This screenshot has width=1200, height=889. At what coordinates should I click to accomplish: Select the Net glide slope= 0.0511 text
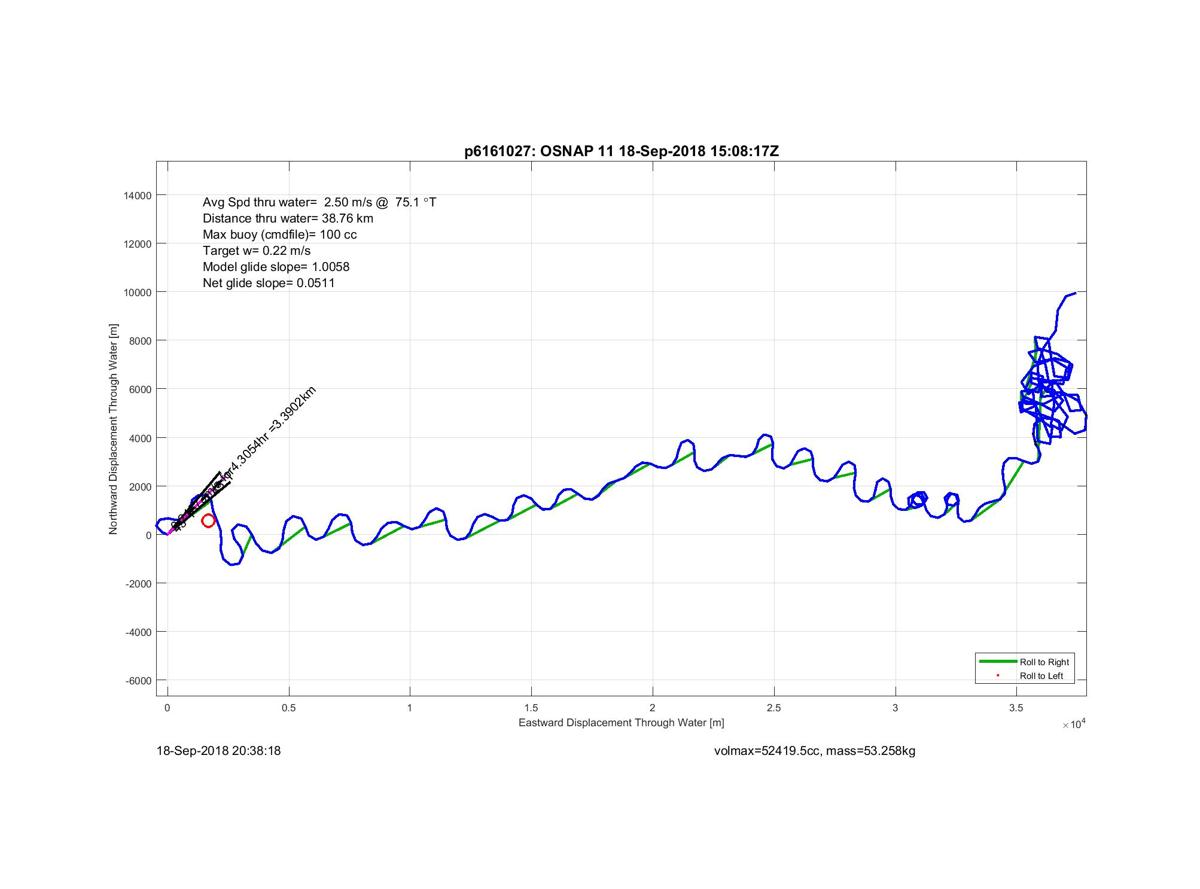click(x=268, y=283)
